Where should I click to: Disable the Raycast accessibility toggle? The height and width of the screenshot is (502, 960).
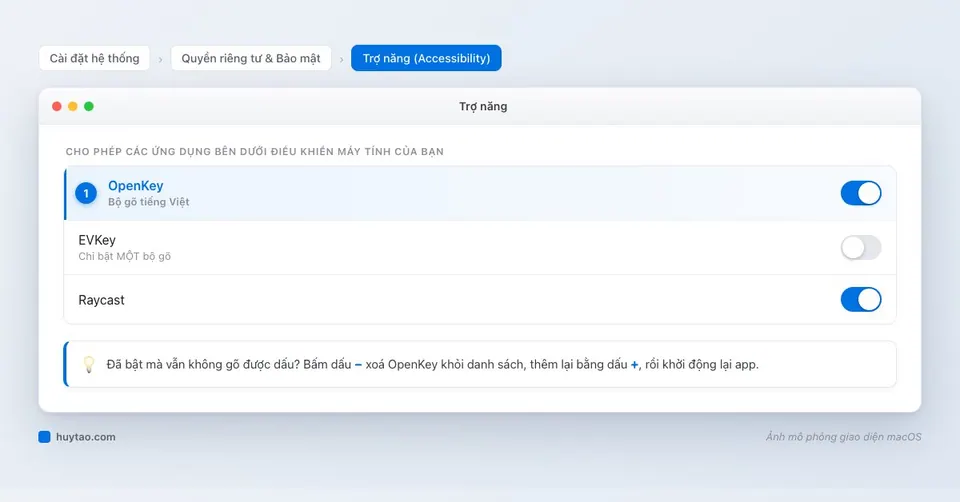(860, 300)
